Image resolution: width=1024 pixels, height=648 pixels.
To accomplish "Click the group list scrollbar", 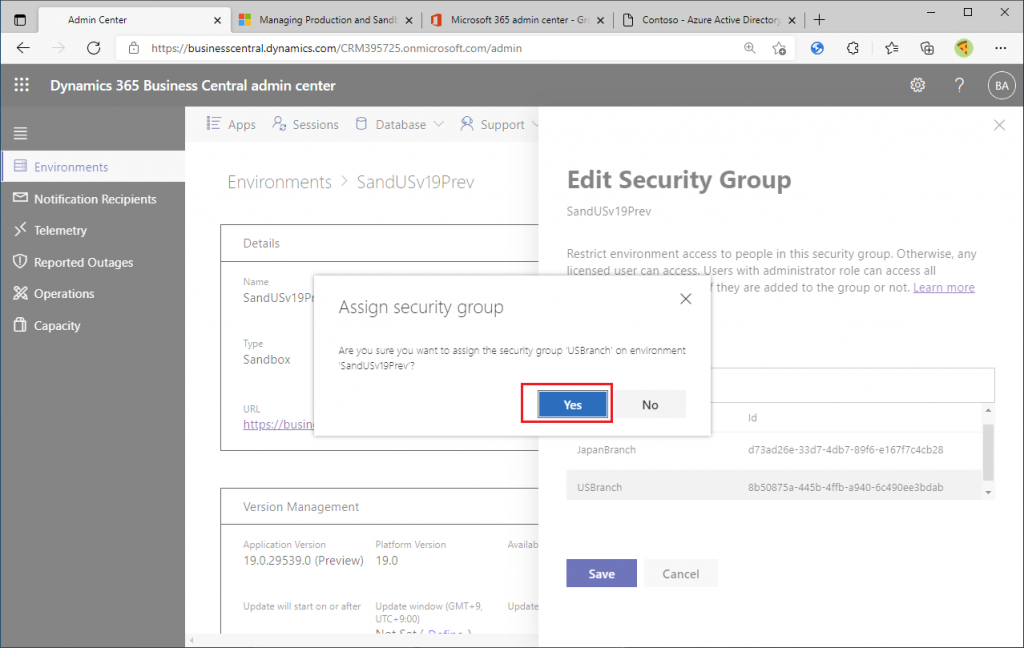I will [988, 452].
